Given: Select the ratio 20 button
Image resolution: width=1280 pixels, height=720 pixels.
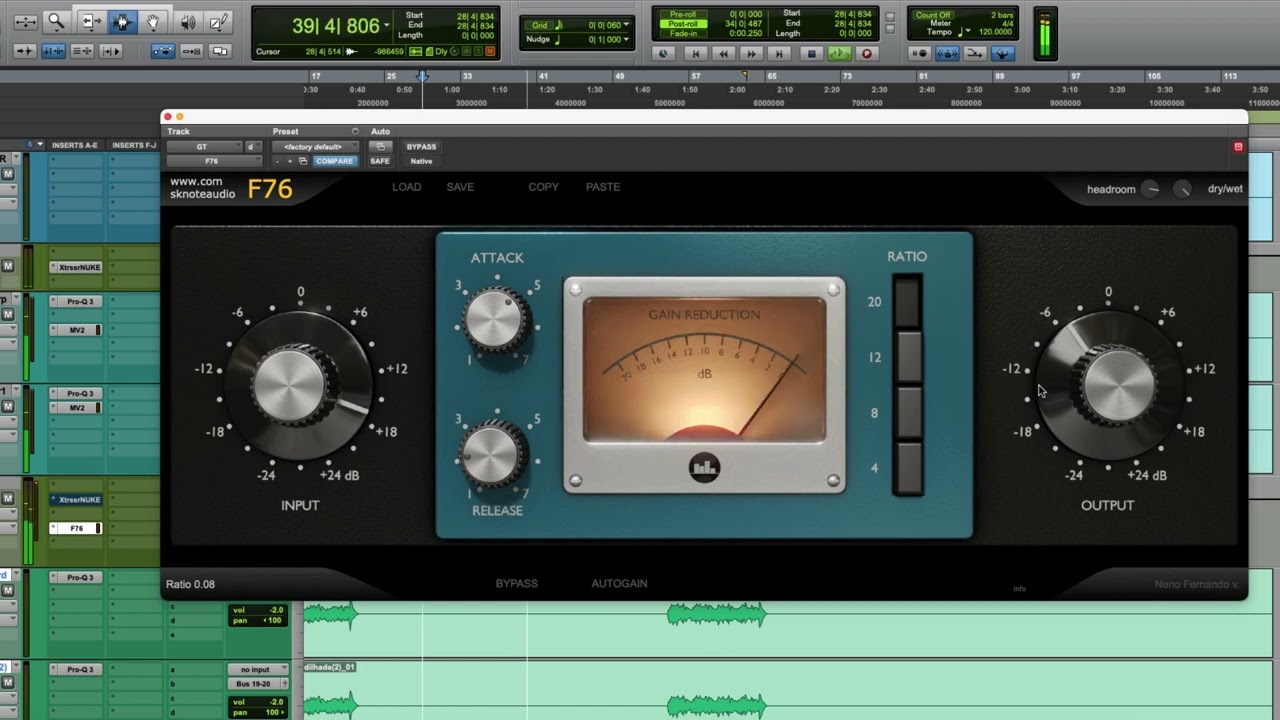Looking at the screenshot, I should (908, 302).
